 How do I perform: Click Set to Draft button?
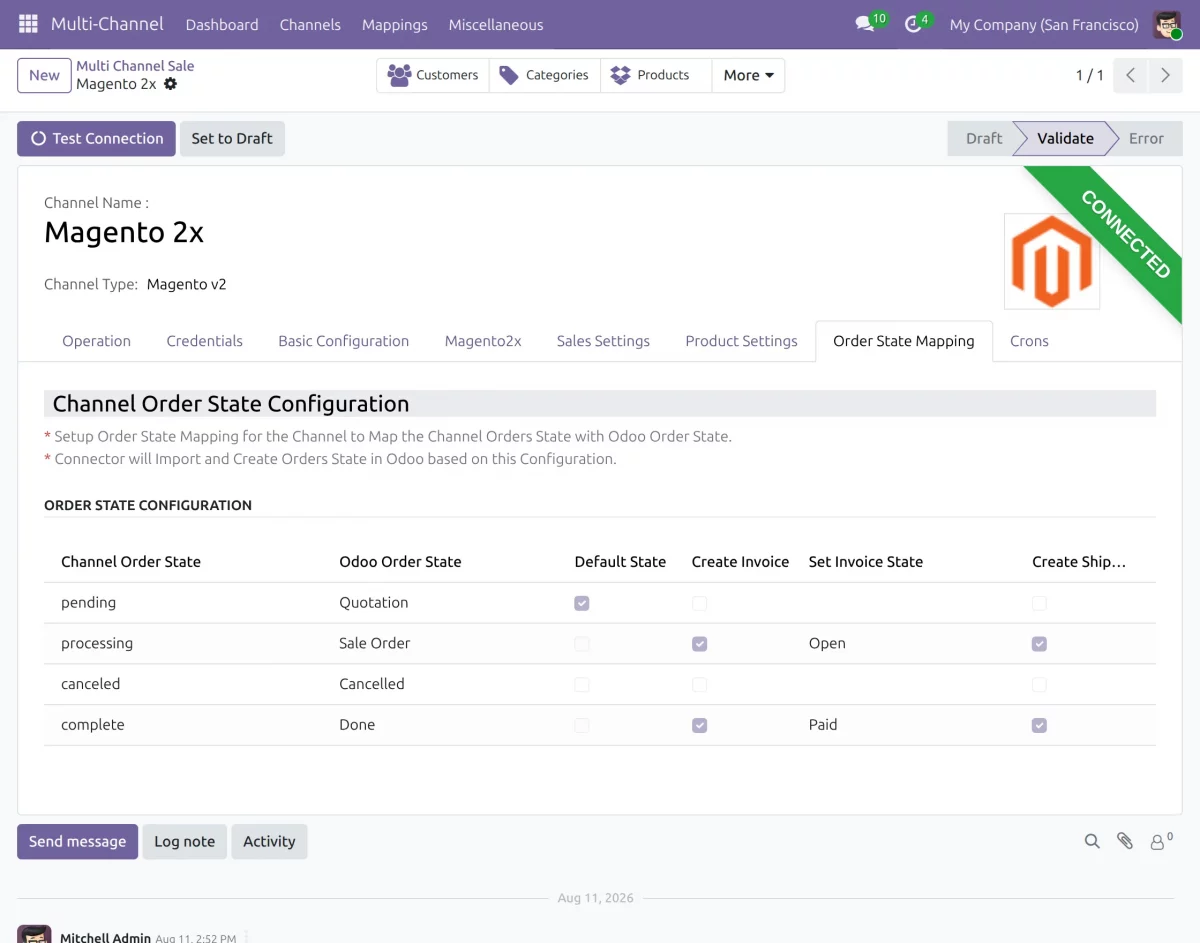[x=232, y=139]
